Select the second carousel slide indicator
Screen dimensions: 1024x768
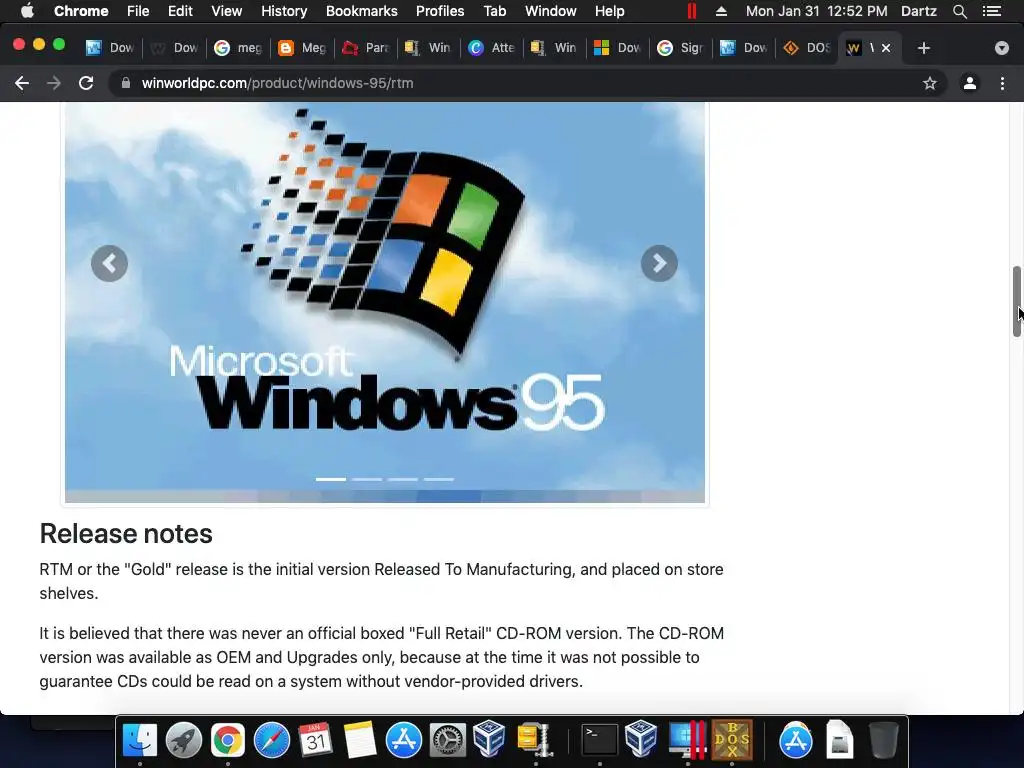[x=367, y=479]
